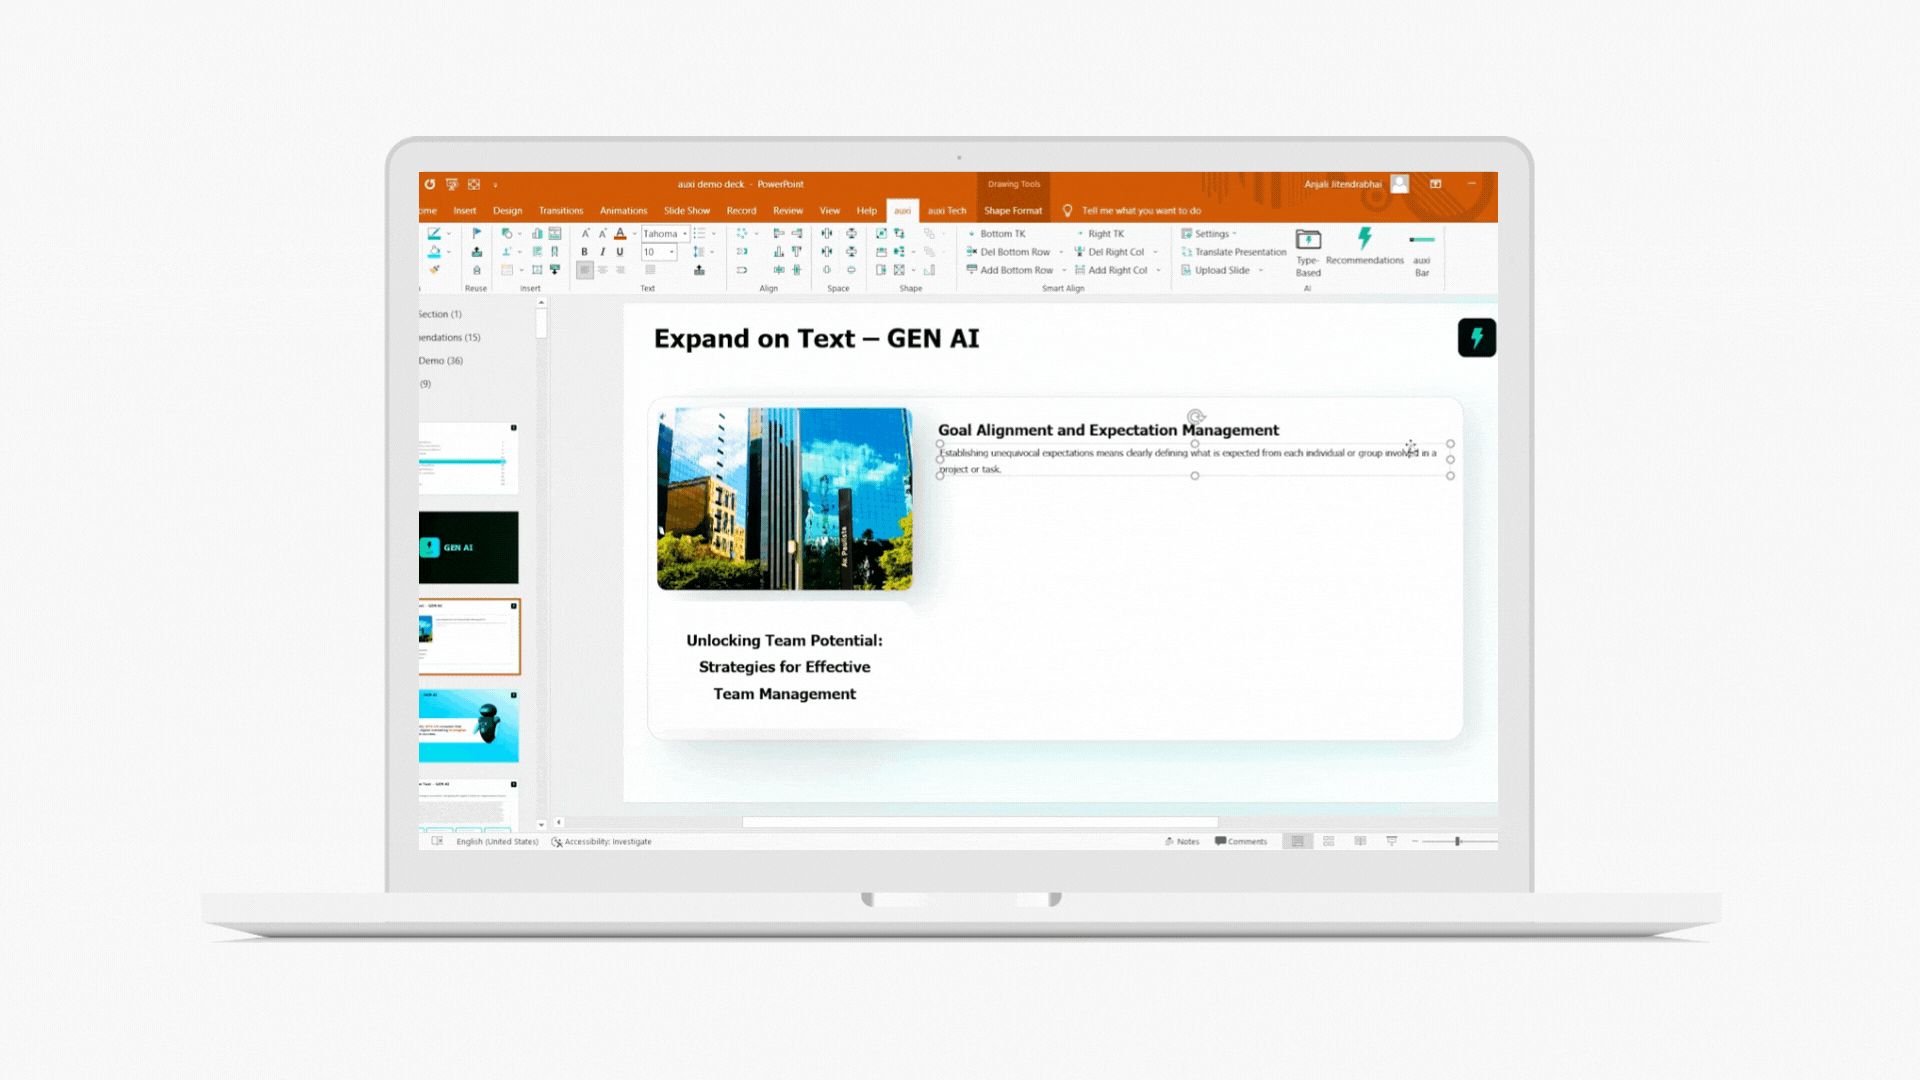The height and width of the screenshot is (1080, 1920).
Task: Click Del Bottom Row icon
Action: tap(971, 252)
